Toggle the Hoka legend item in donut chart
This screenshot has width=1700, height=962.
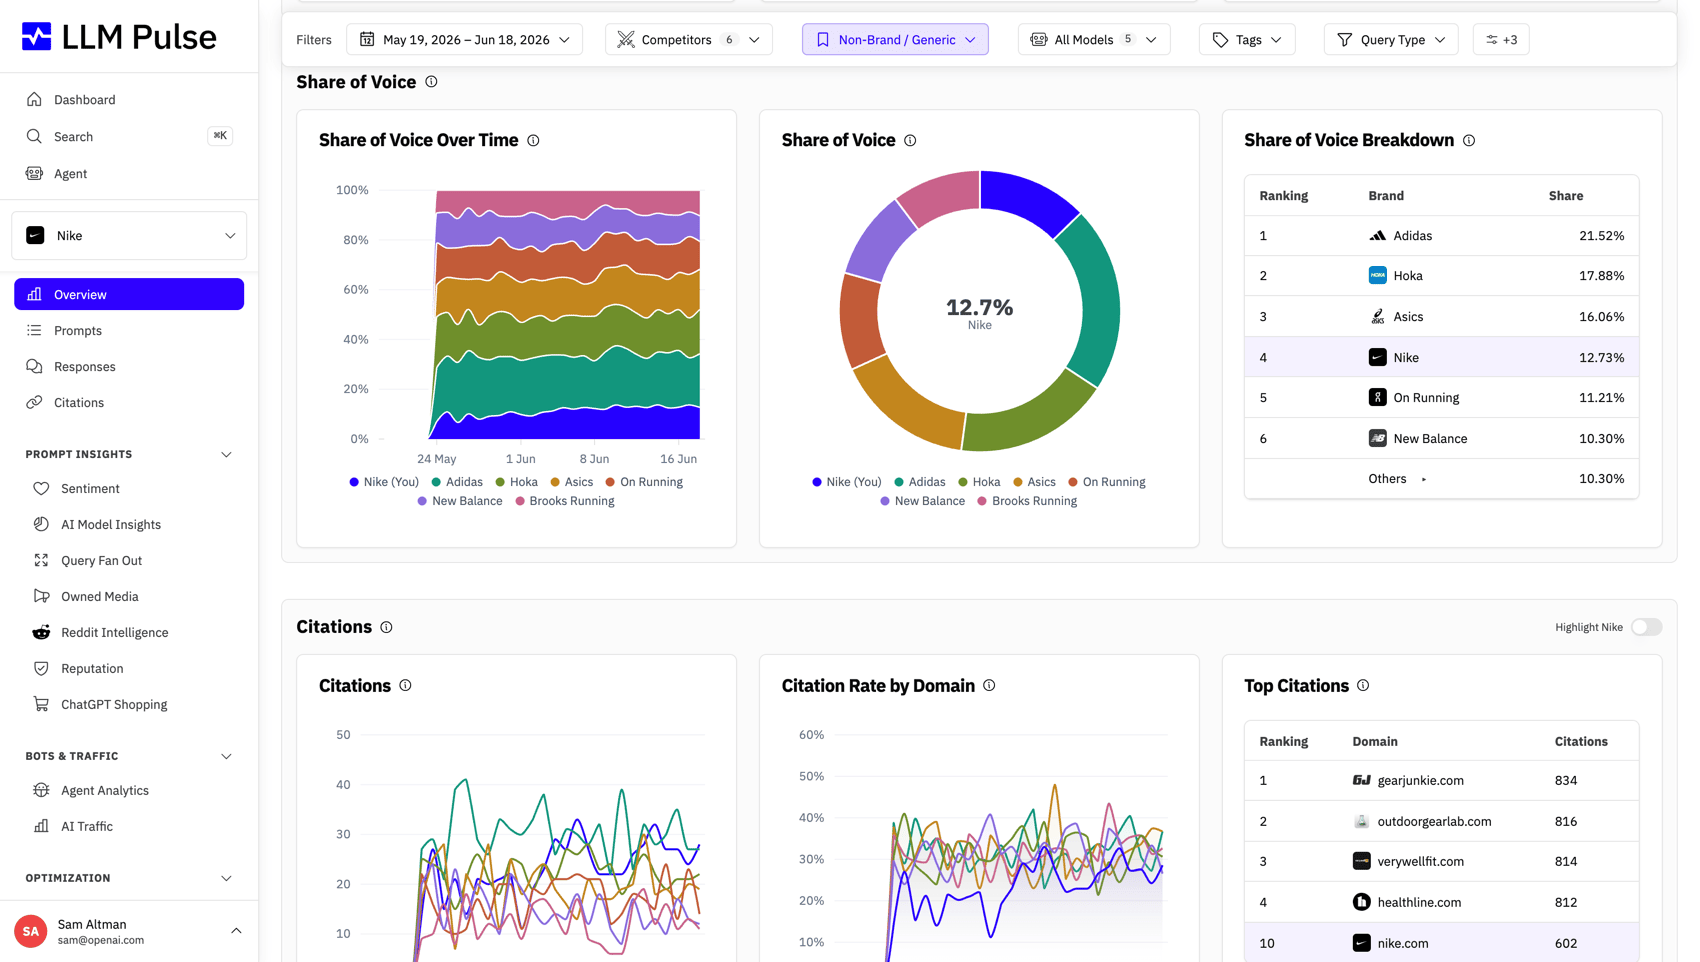click(x=979, y=482)
